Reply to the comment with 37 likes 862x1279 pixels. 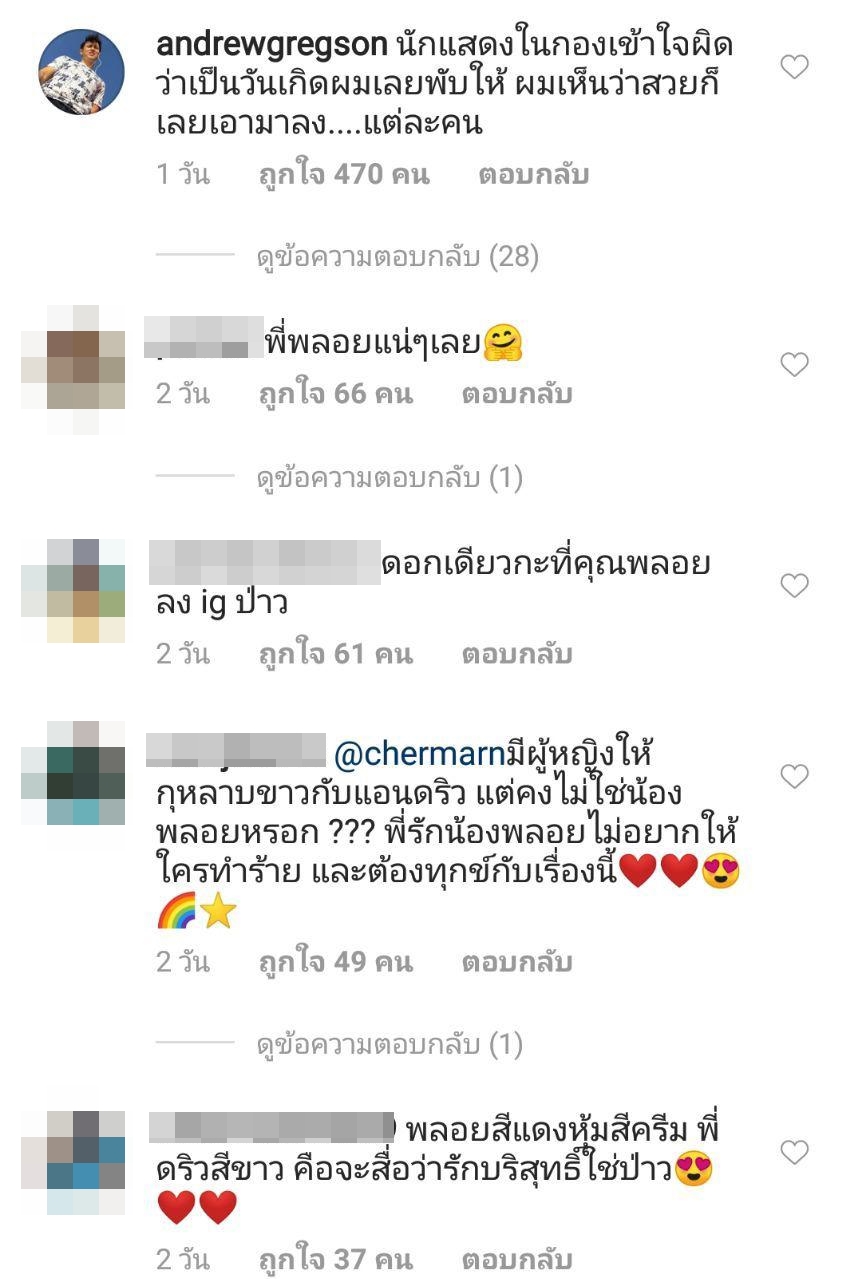pos(517,1258)
